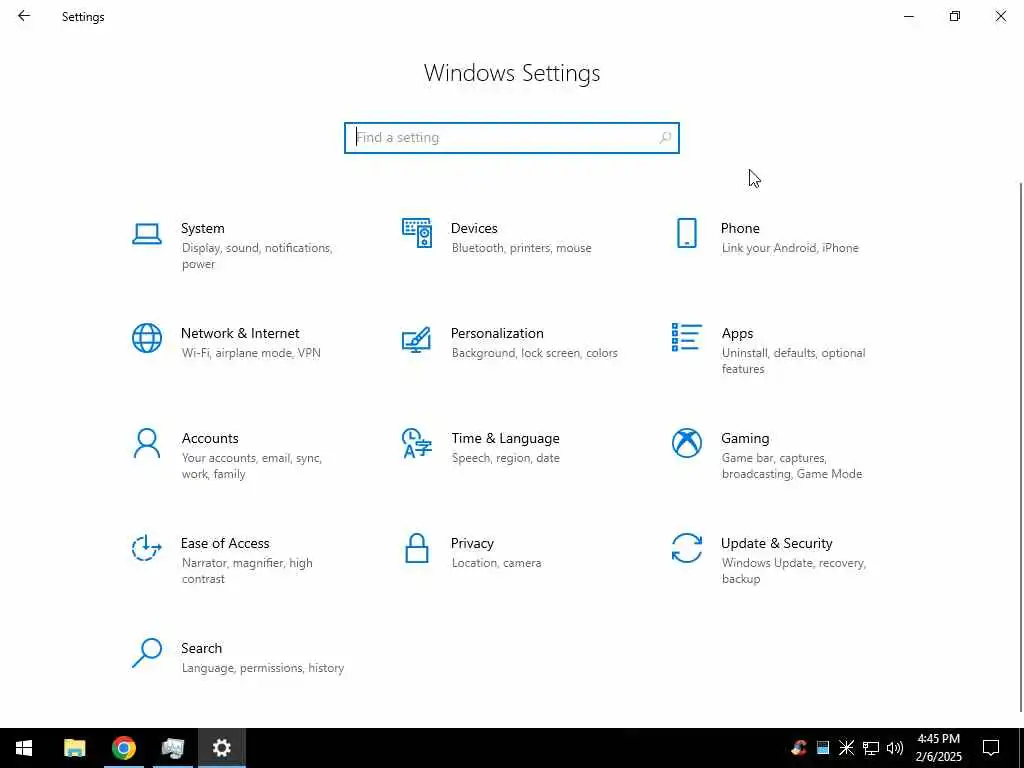Open the Personalization title
The image size is (1024, 768).
pyautogui.click(x=497, y=333)
